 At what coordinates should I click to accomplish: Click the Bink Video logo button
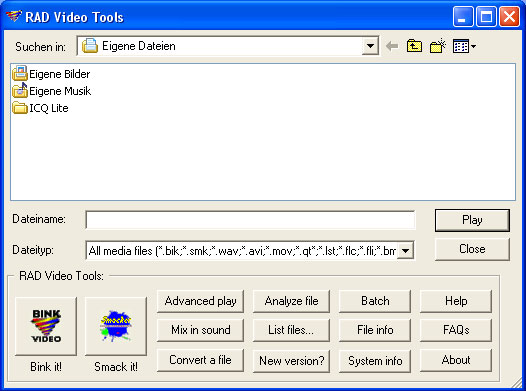pyautogui.click(x=46, y=326)
